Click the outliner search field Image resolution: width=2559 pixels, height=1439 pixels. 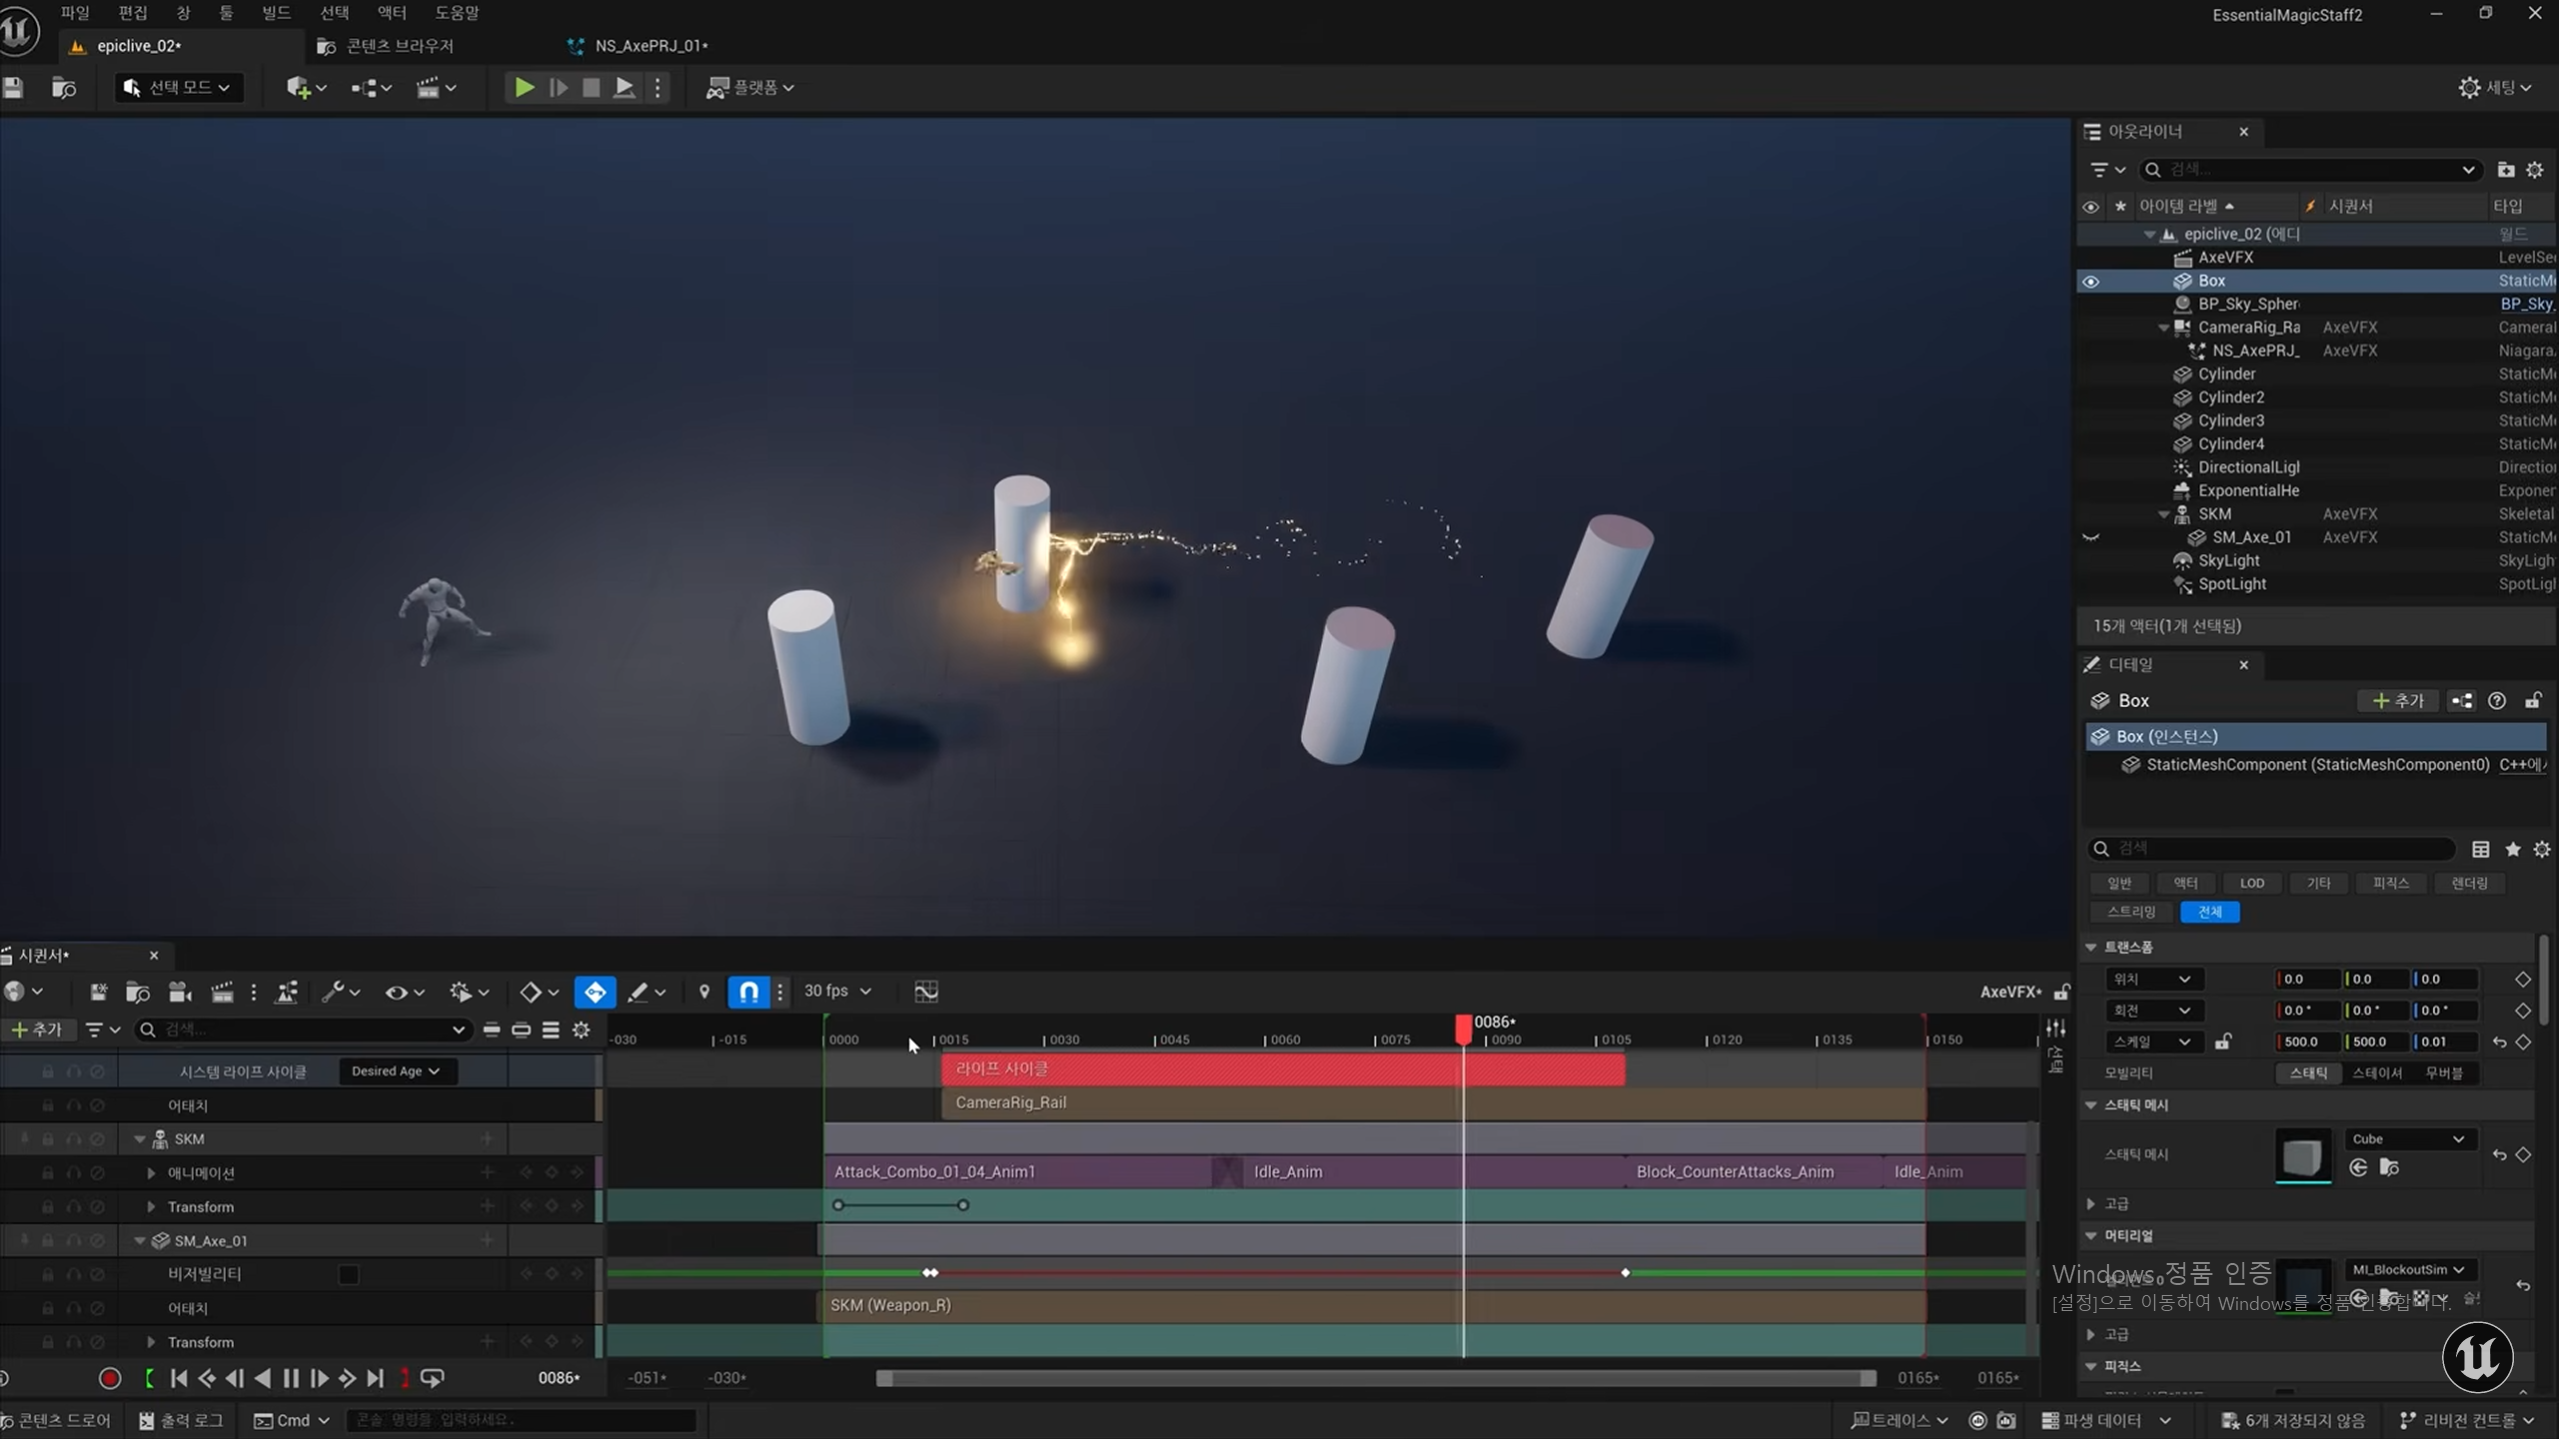click(2312, 170)
